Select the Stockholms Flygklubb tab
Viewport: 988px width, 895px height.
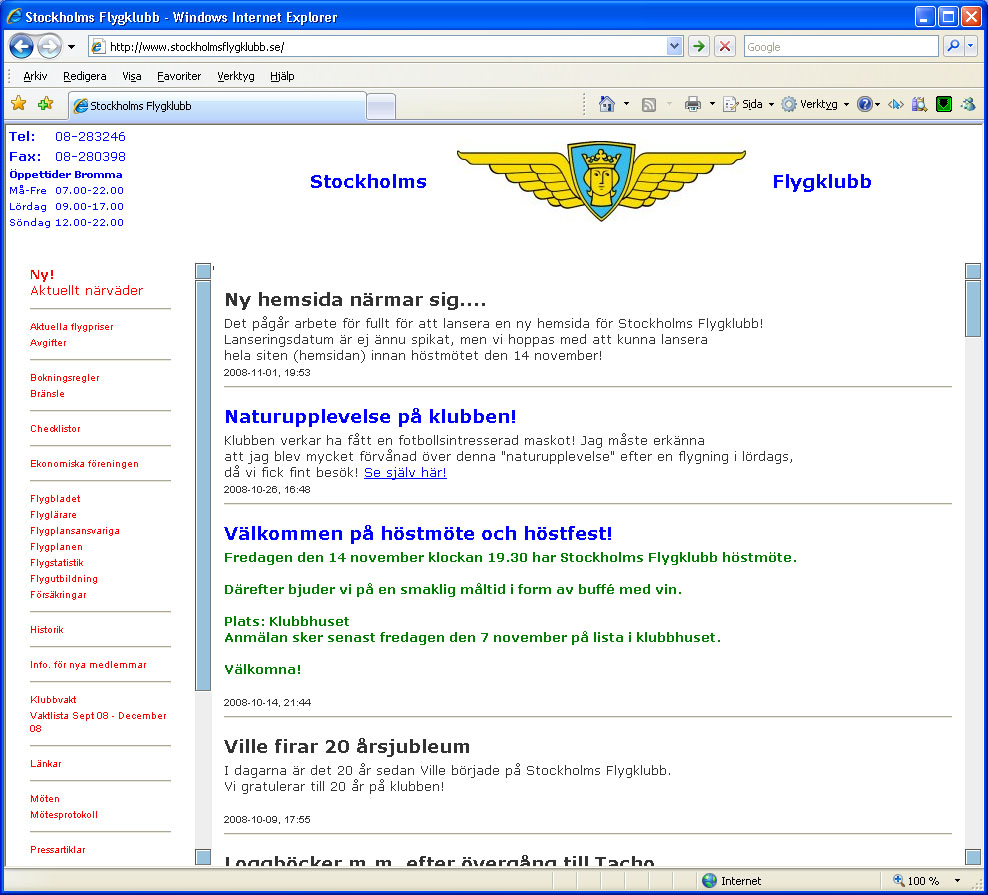click(217, 106)
